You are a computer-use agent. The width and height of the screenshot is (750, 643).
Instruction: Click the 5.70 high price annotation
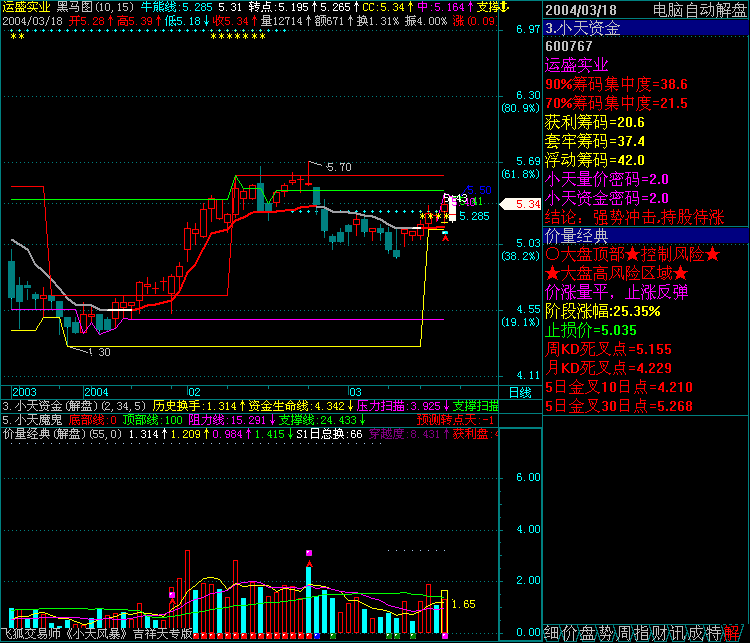[x=338, y=167]
